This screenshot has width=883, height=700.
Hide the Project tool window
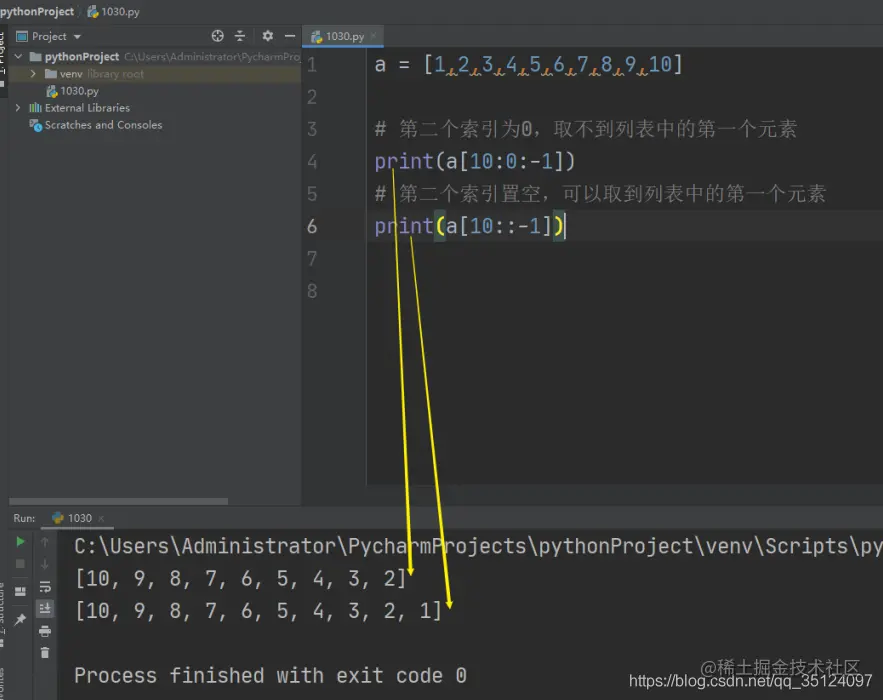(x=290, y=36)
